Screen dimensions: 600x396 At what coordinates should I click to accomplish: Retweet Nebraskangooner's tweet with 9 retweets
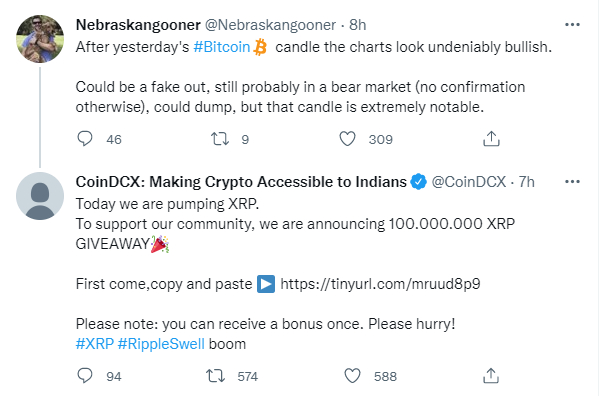[x=220, y=139]
